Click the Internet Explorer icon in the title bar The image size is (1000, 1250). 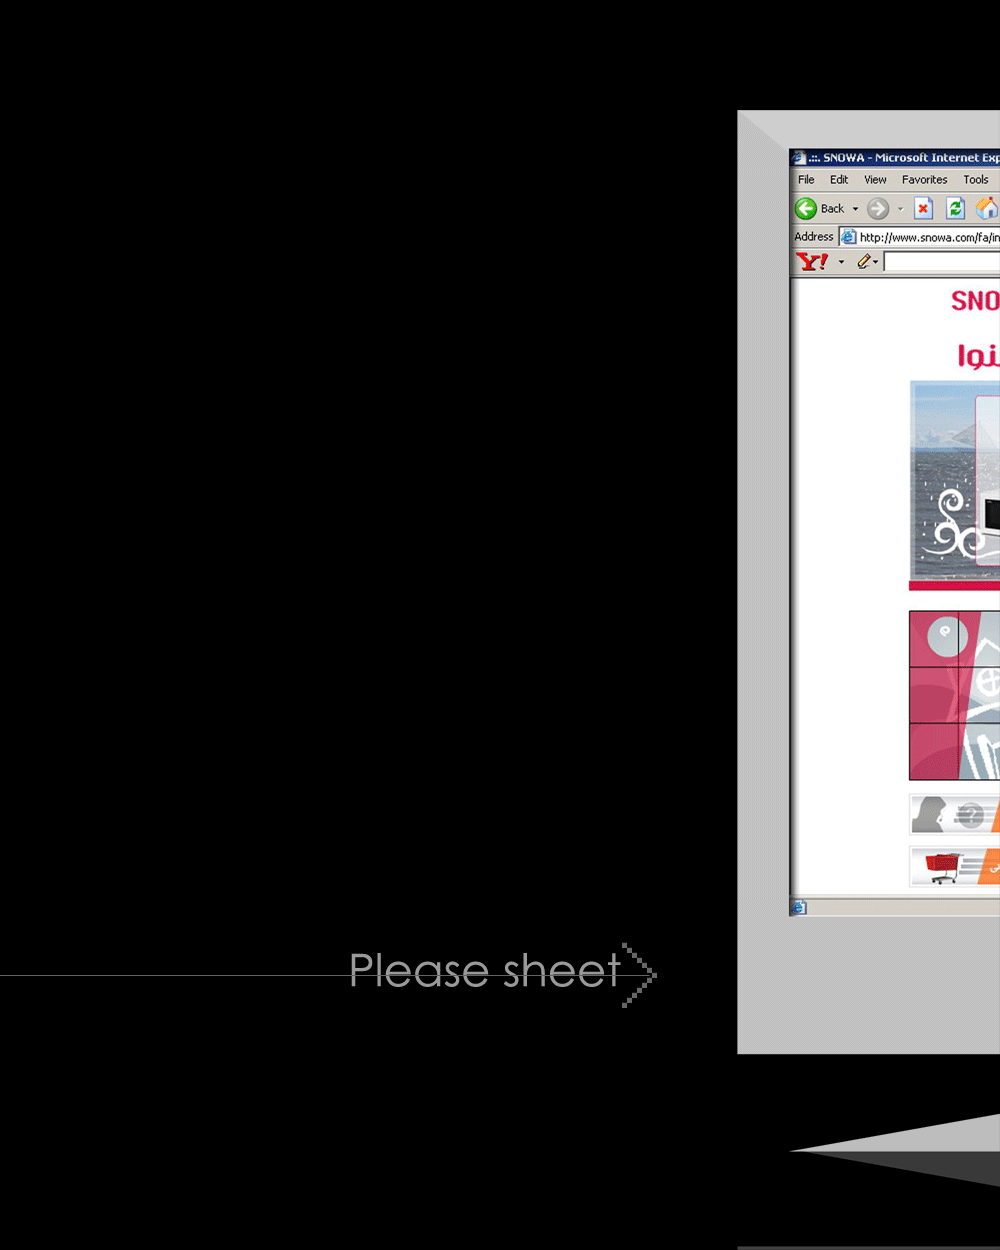[x=799, y=158]
